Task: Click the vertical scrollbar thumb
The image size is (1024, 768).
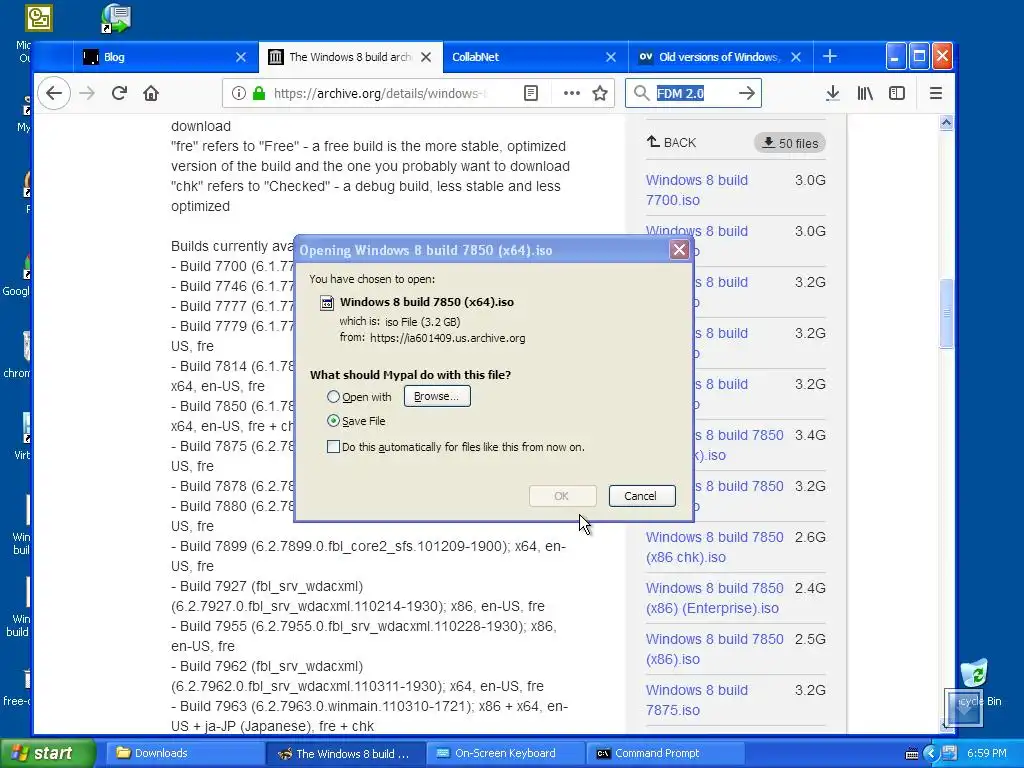Action: (x=946, y=313)
